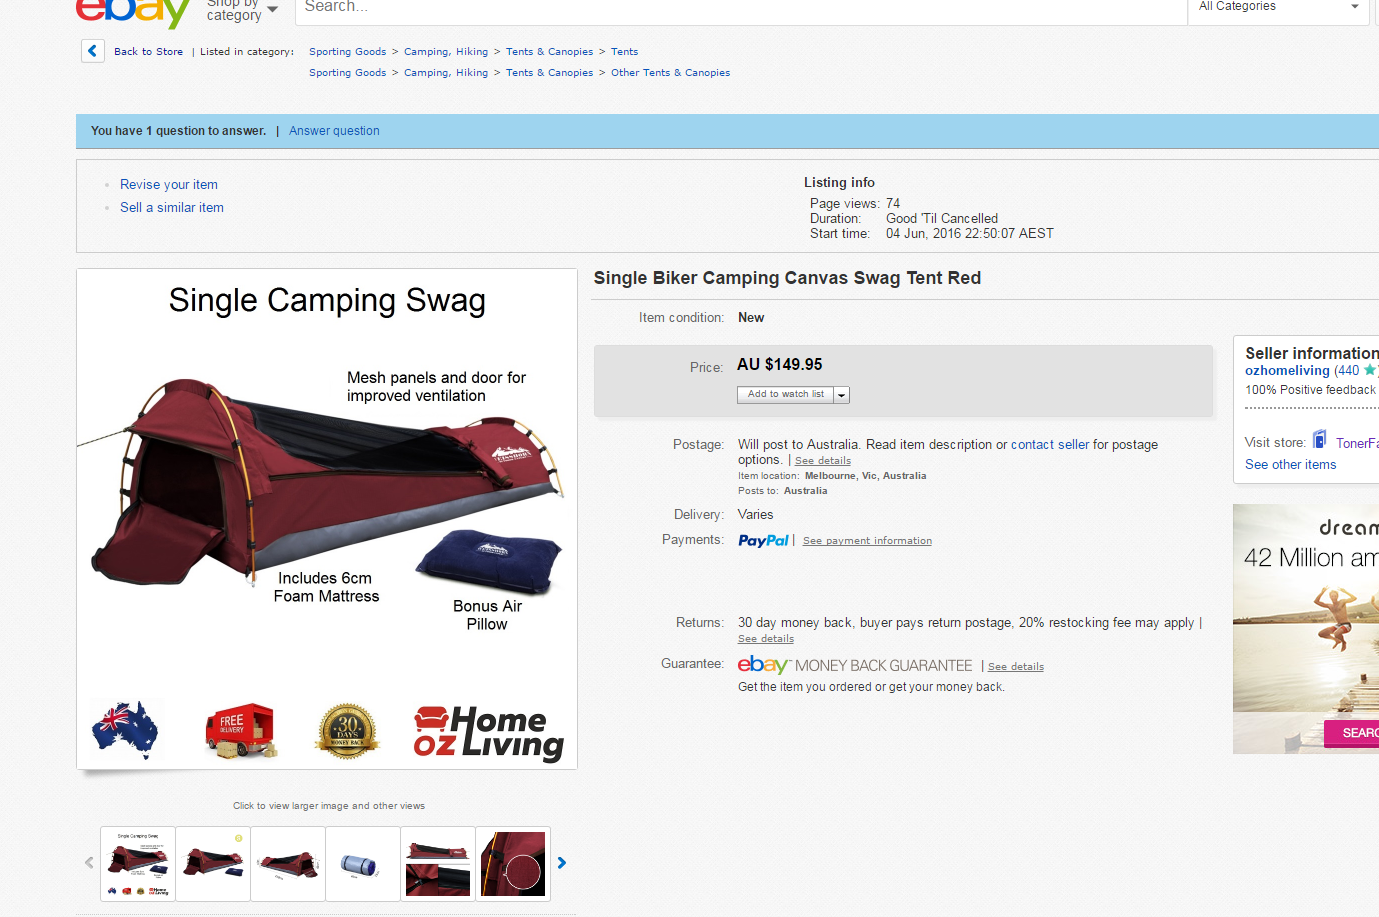
Task: Click the teal feedback star beside seller rating
Action: (1370, 370)
